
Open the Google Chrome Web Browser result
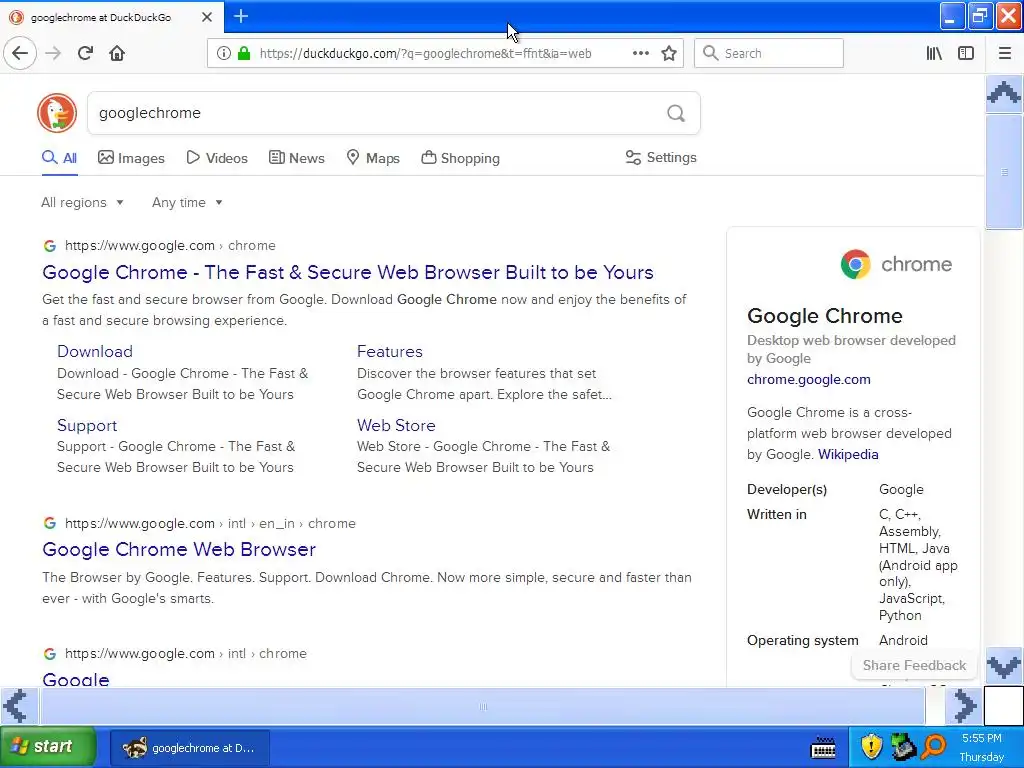[179, 549]
